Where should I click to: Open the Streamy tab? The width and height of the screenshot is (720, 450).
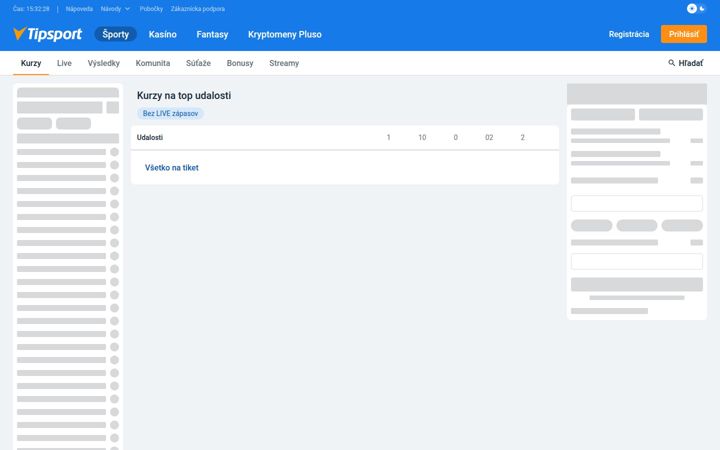pos(284,63)
